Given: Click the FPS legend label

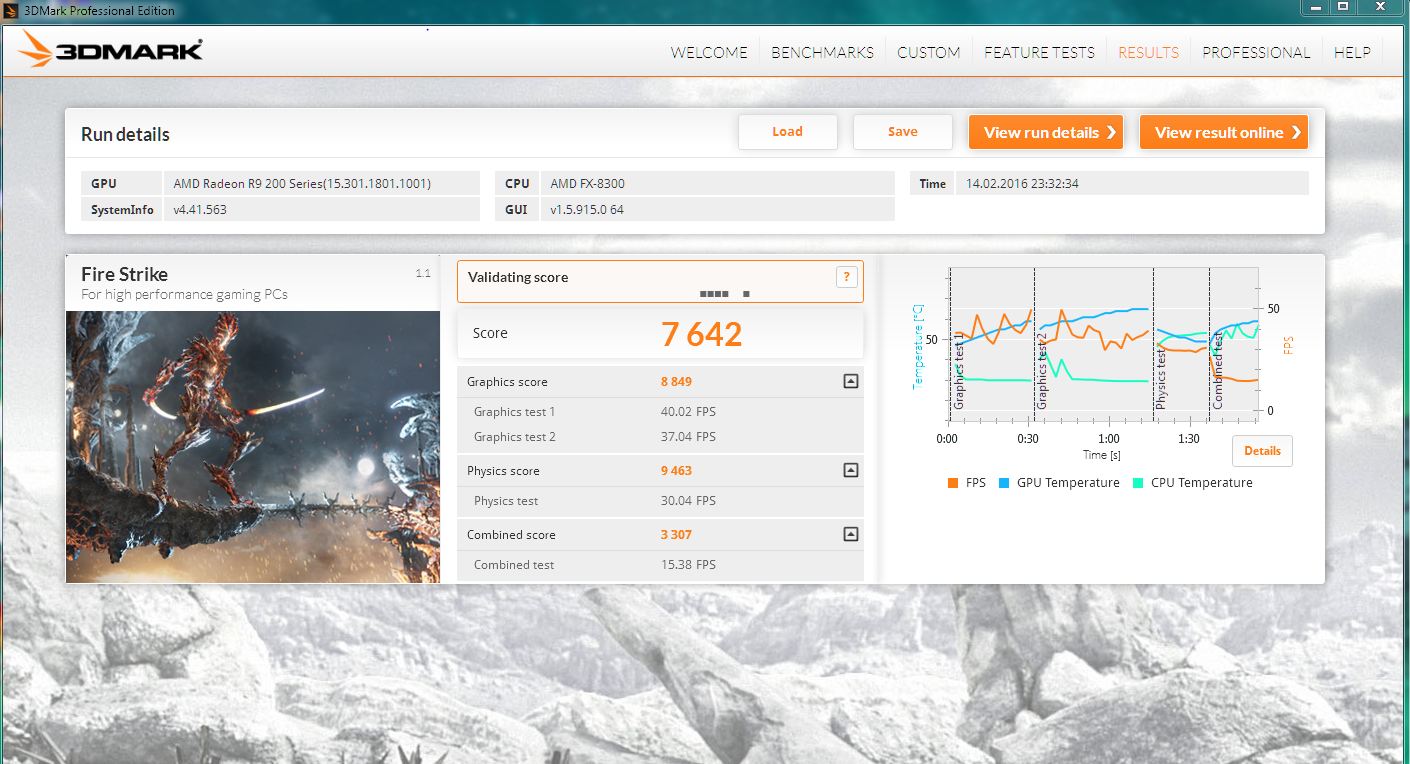Looking at the screenshot, I should 976,483.
